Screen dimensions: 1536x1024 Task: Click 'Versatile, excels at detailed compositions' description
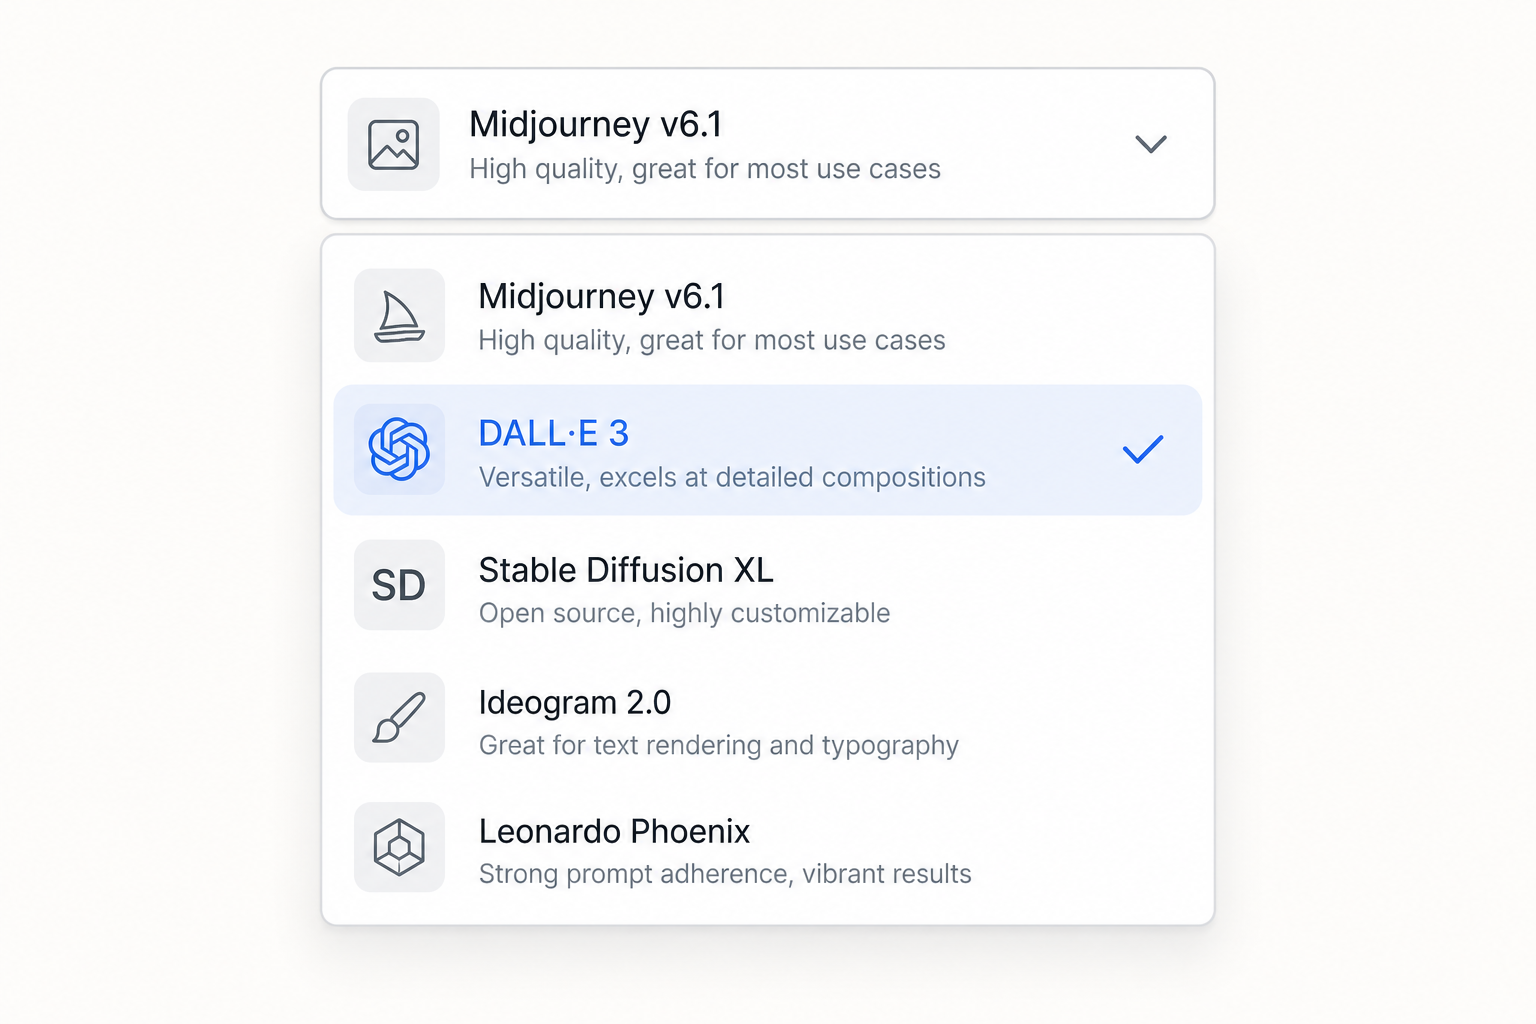pos(732,478)
